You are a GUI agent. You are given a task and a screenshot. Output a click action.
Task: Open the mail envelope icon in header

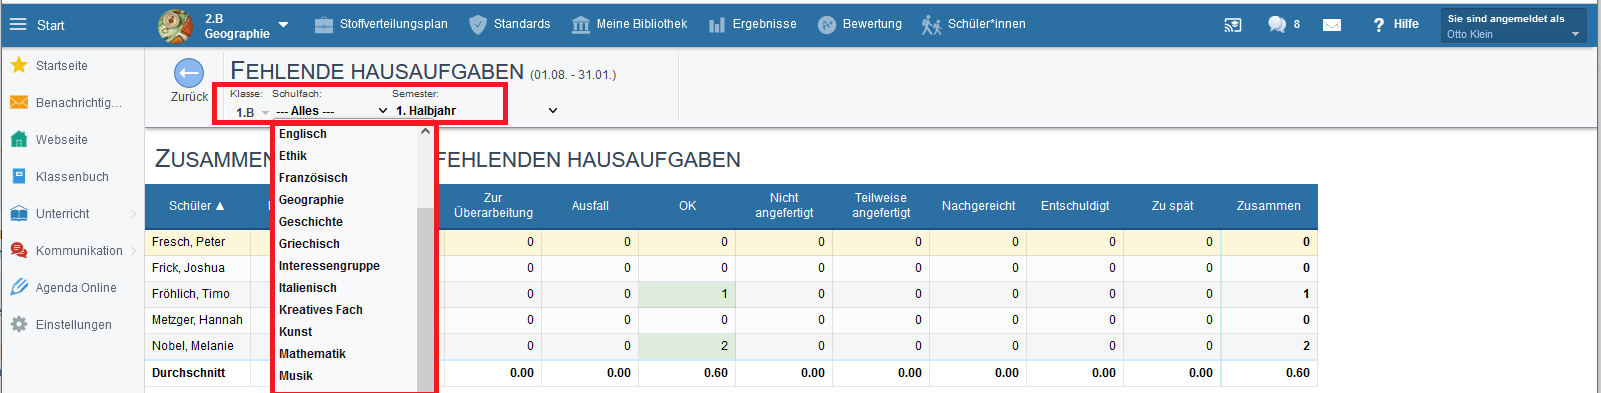click(1332, 25)
